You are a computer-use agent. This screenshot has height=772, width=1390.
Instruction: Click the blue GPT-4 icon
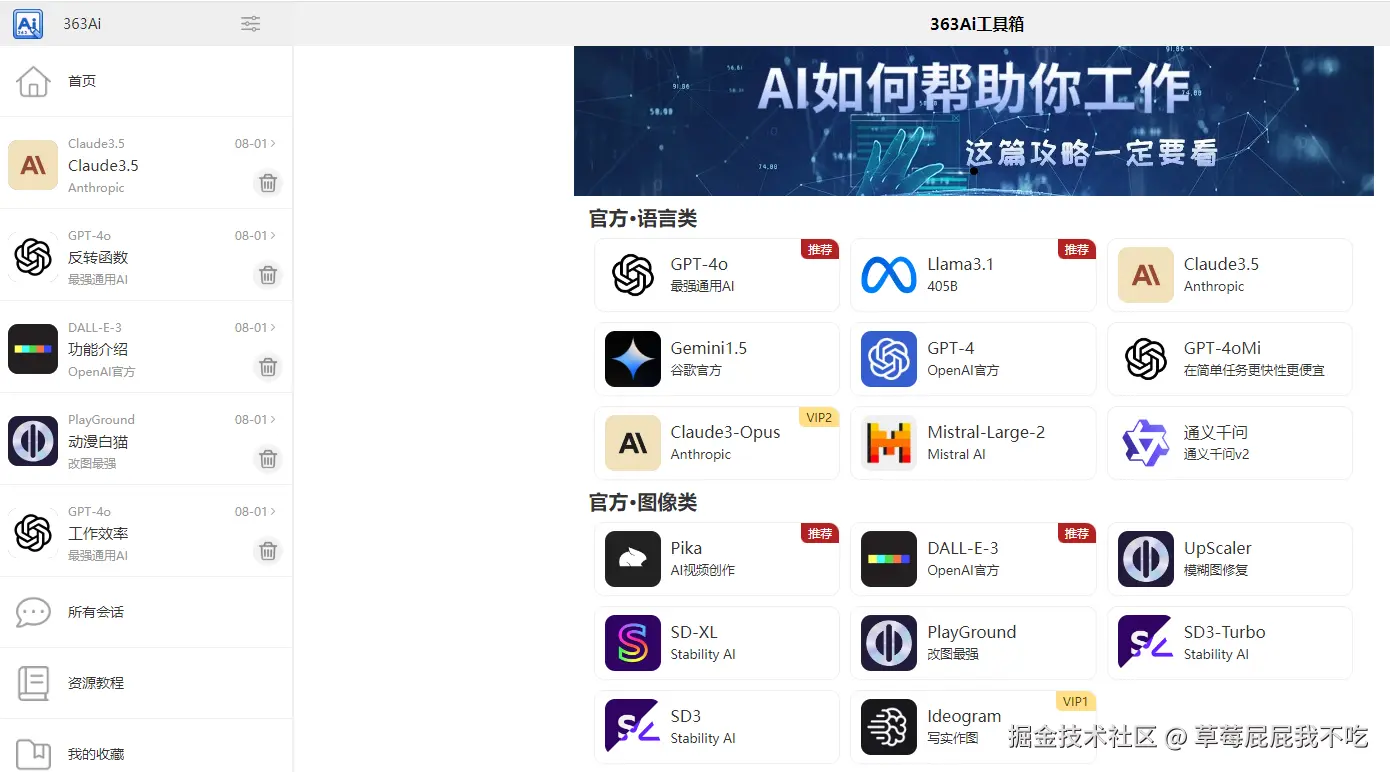click(x=889, y=359)
